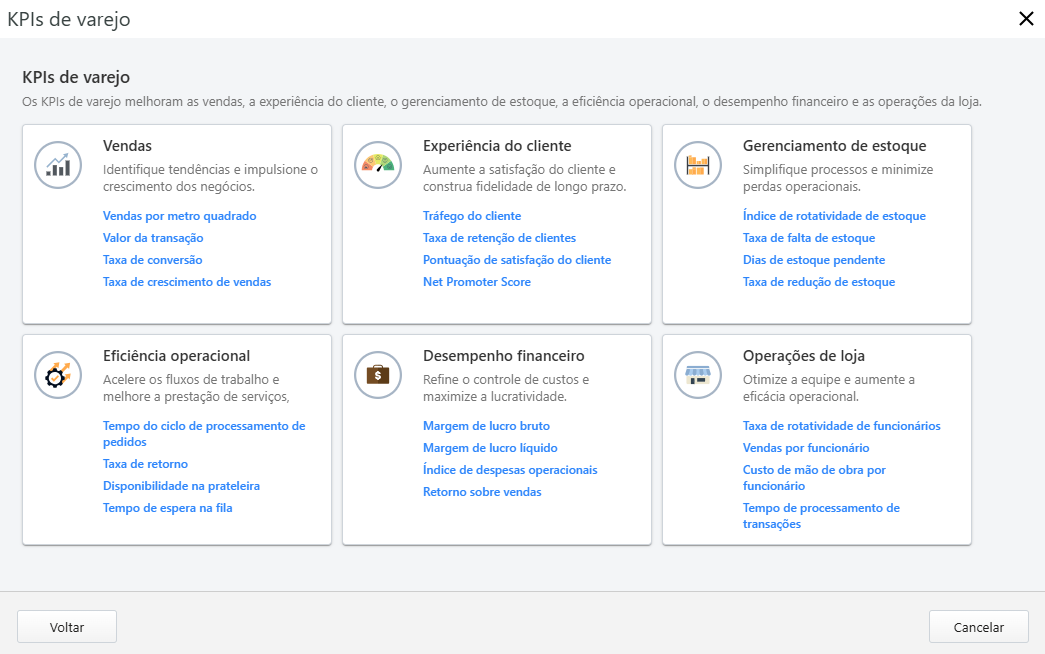1045x654 pixels.
Task: Click the Desempenho financeiro briefcase icon
Action: (x=378, y=375)
